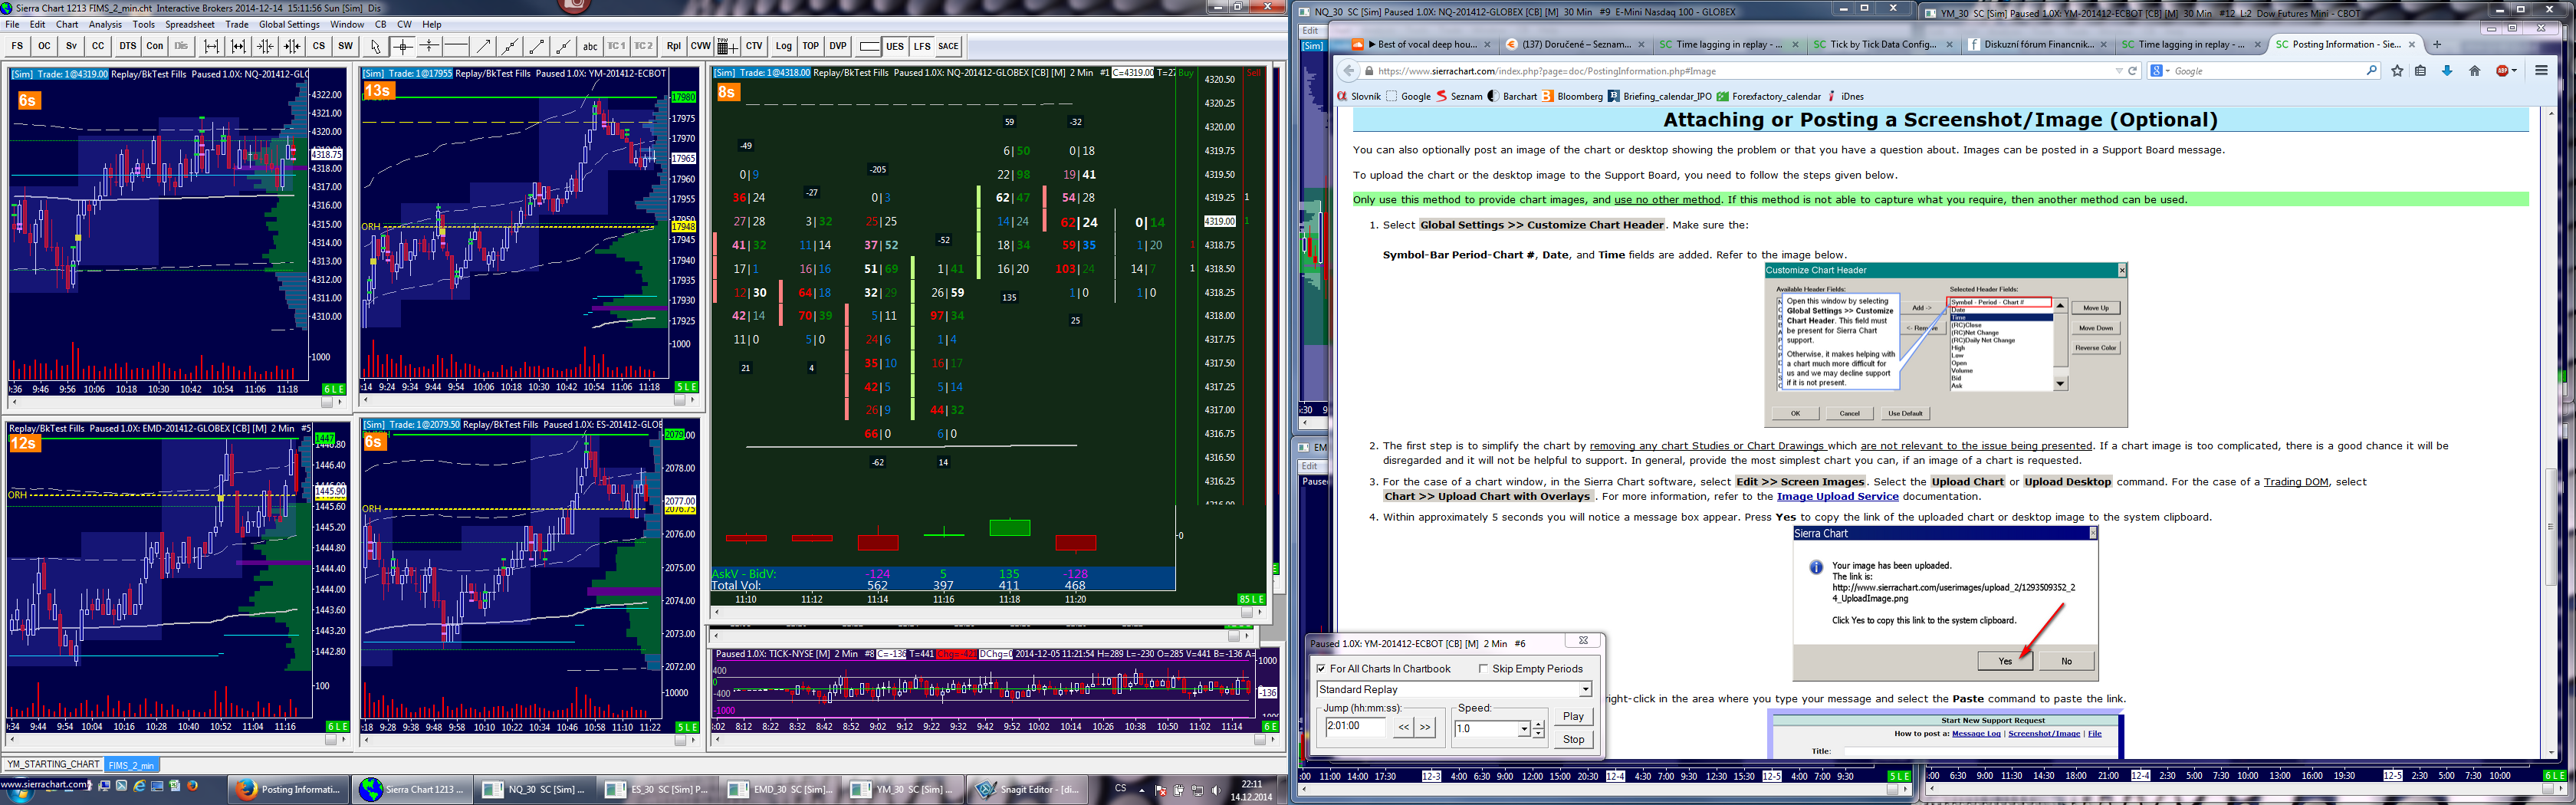Select the rectangle drawing tool icon
Image resolution: width=2576 pixels, height=805 pixels.
pyautogui.click(x=869, y=46)
